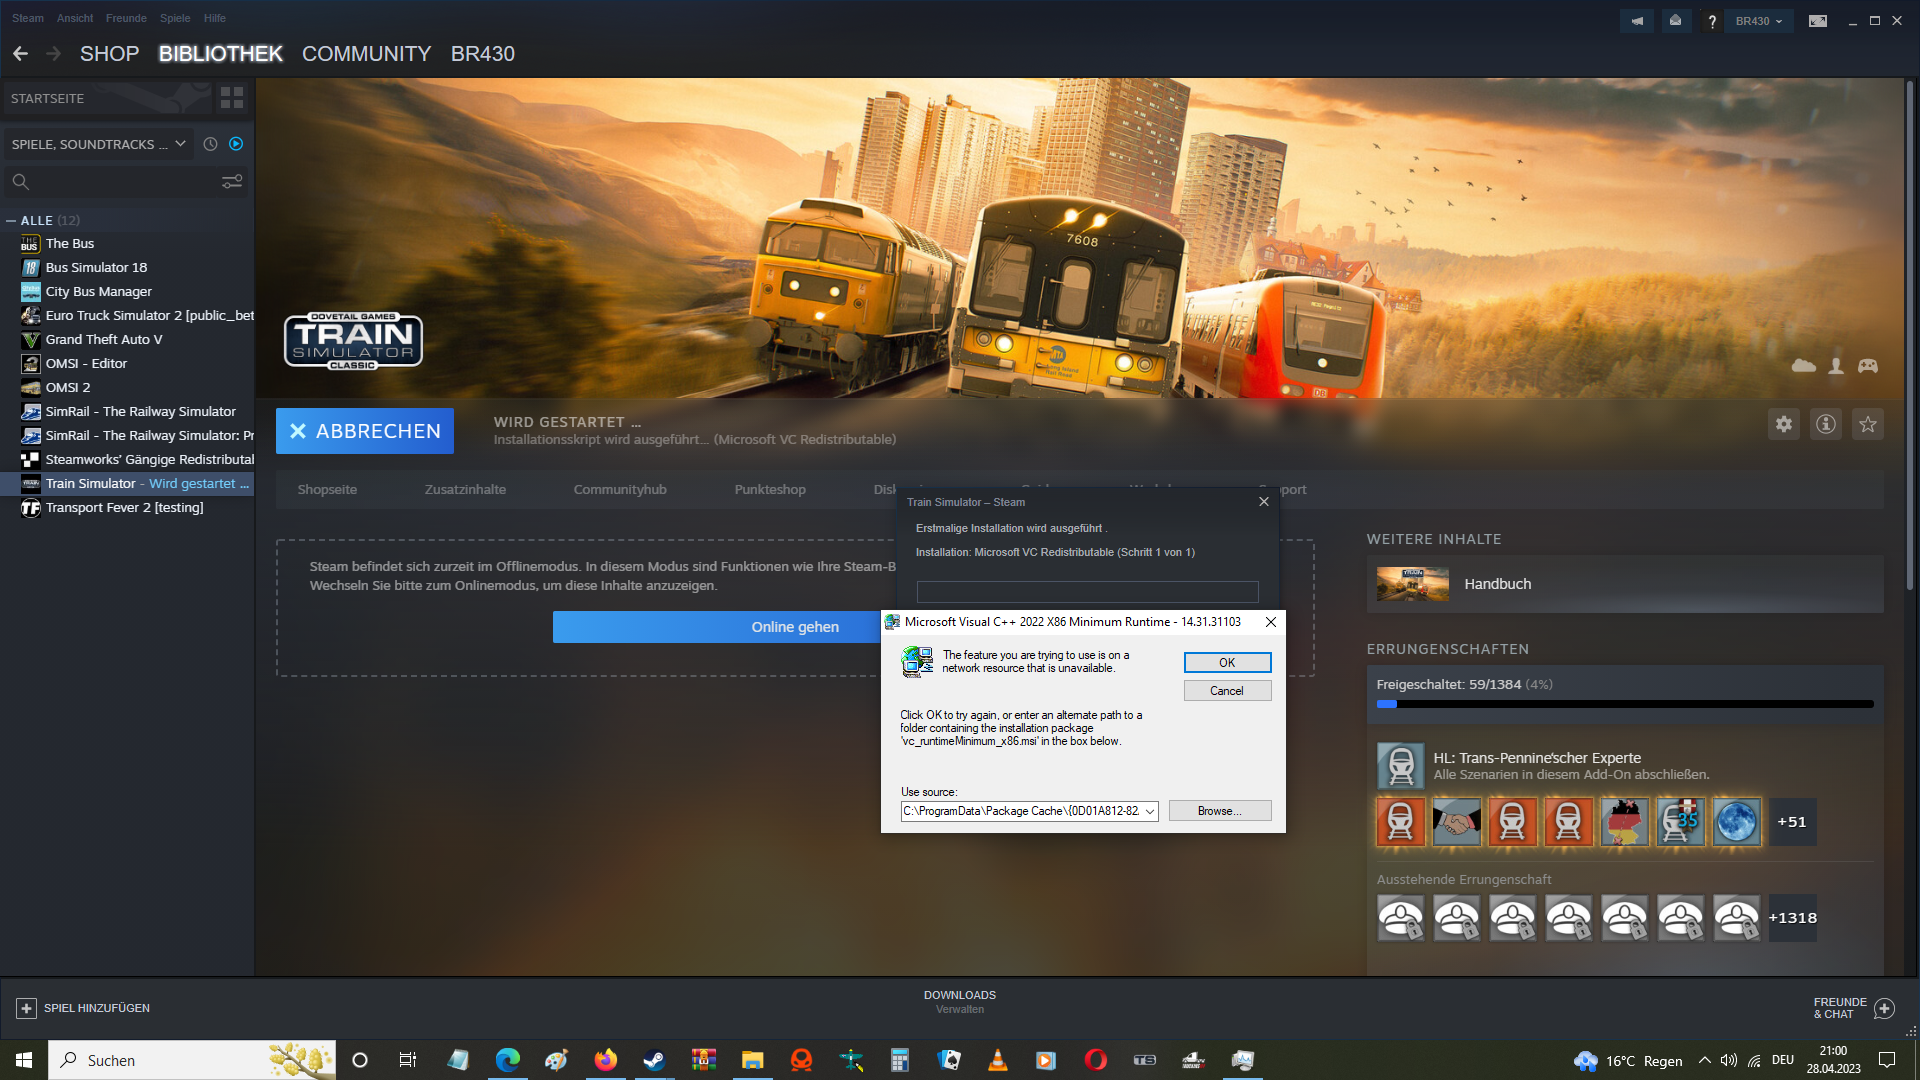Open the Spiele menu
Viewport: 1920px width, 1080px height.
[x=175, y=18]
